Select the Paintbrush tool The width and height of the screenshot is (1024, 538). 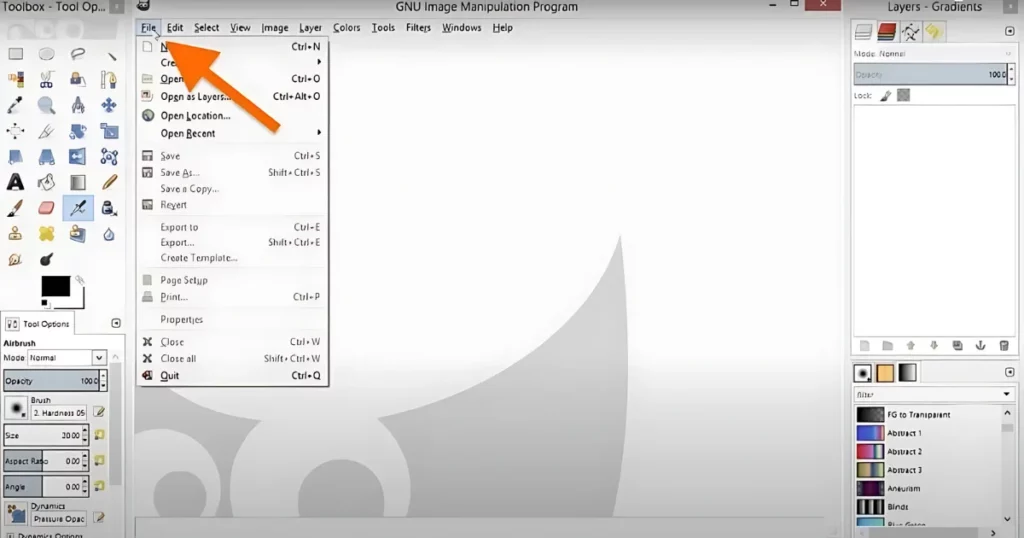coord(16,208)
